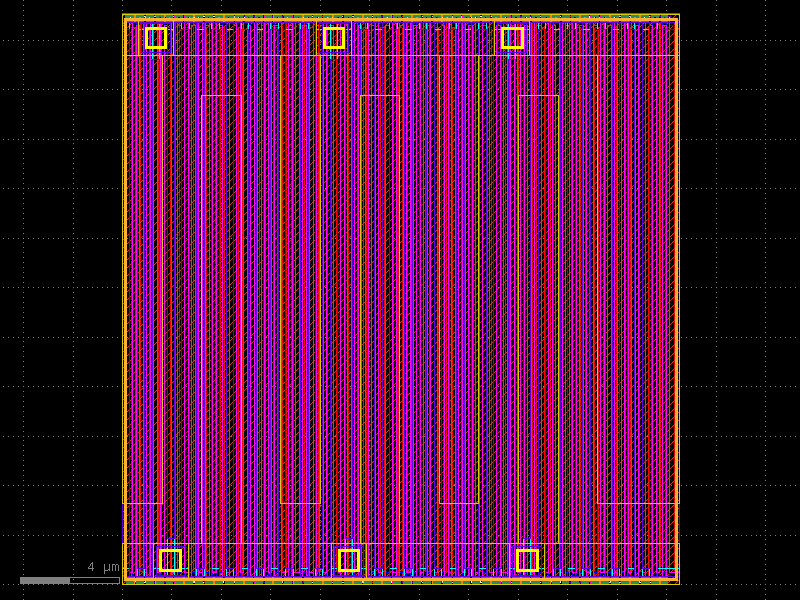Click the layout center region

coord(400,300)
